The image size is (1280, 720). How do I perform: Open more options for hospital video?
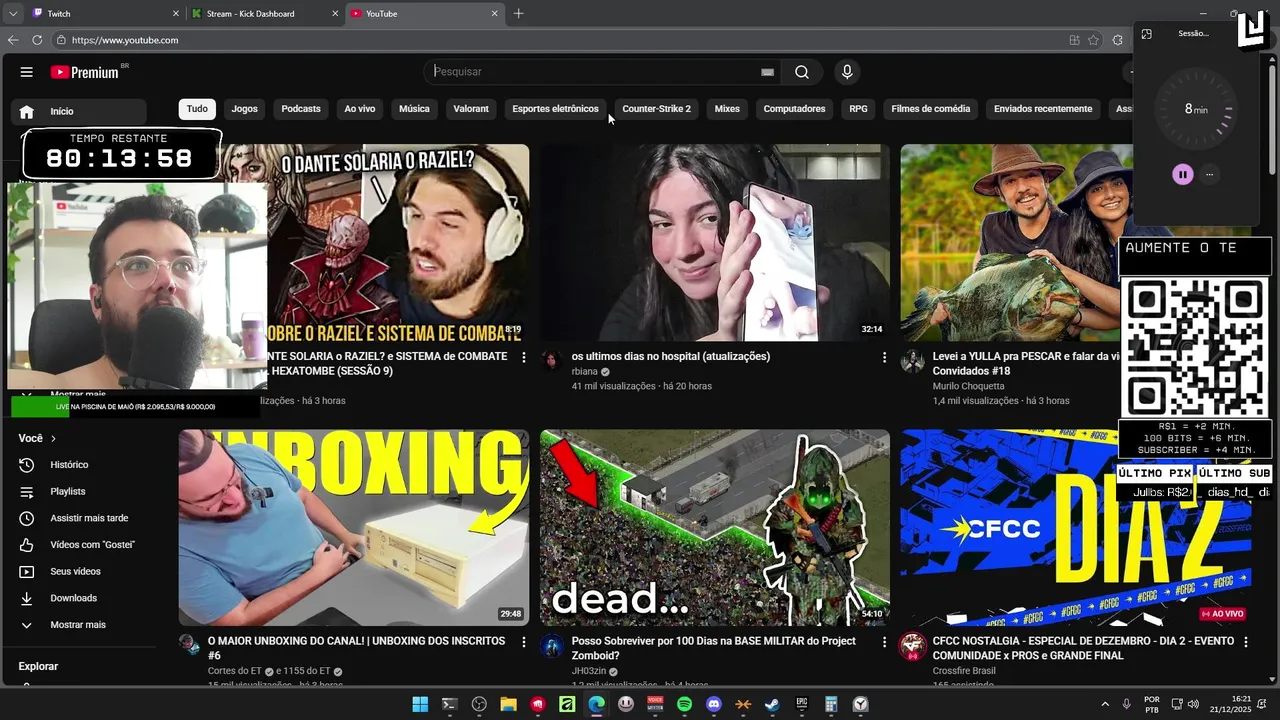884,357
